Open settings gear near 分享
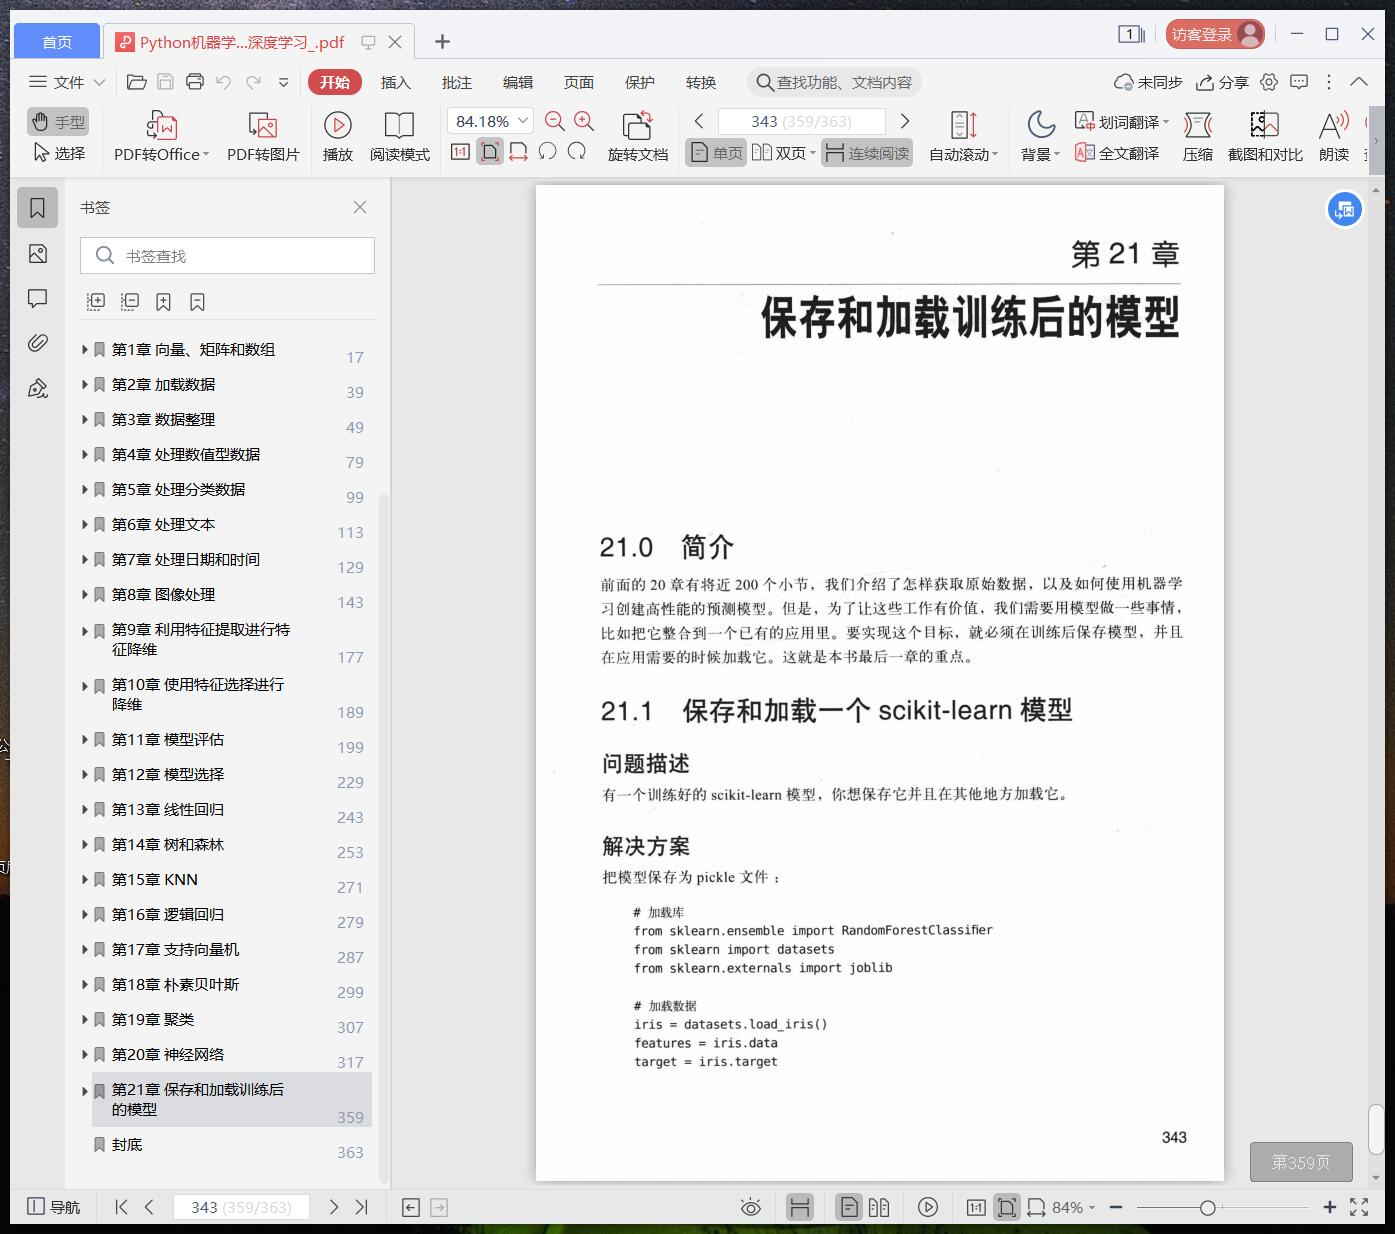Screen dimensions: 1395x1234 [x=1269, y=82]
